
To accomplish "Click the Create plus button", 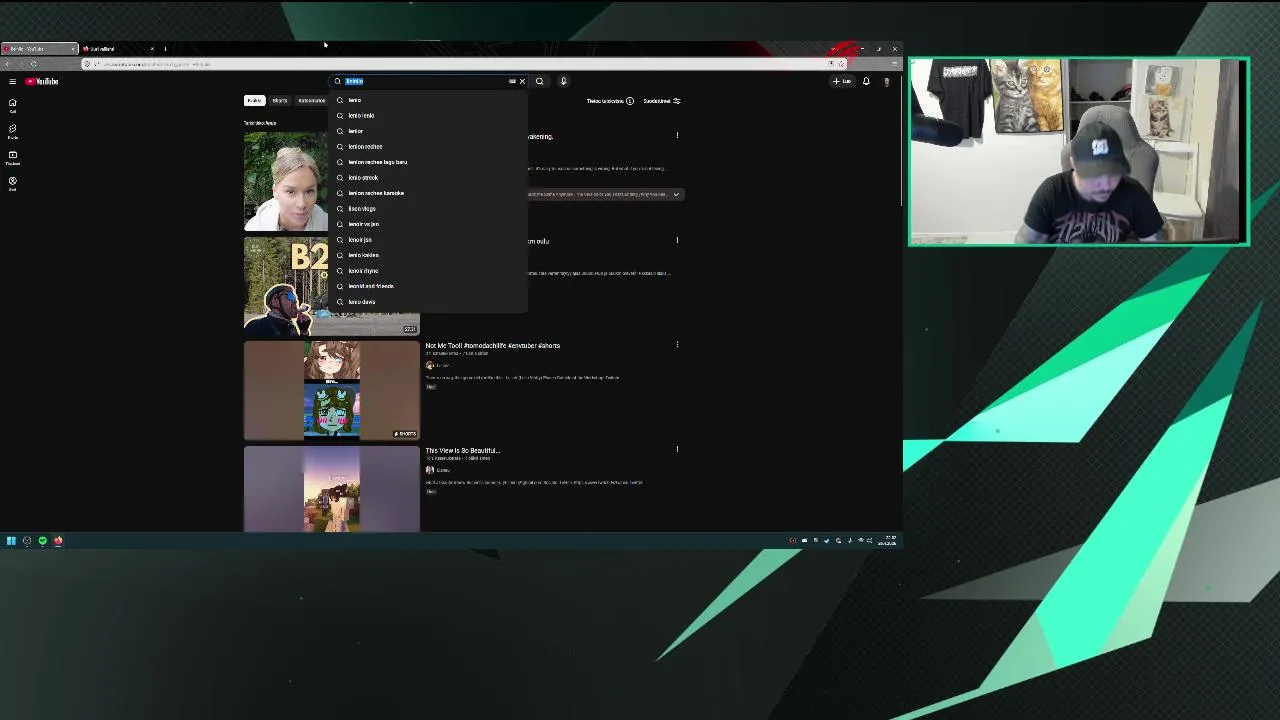I will pos(842,81).
